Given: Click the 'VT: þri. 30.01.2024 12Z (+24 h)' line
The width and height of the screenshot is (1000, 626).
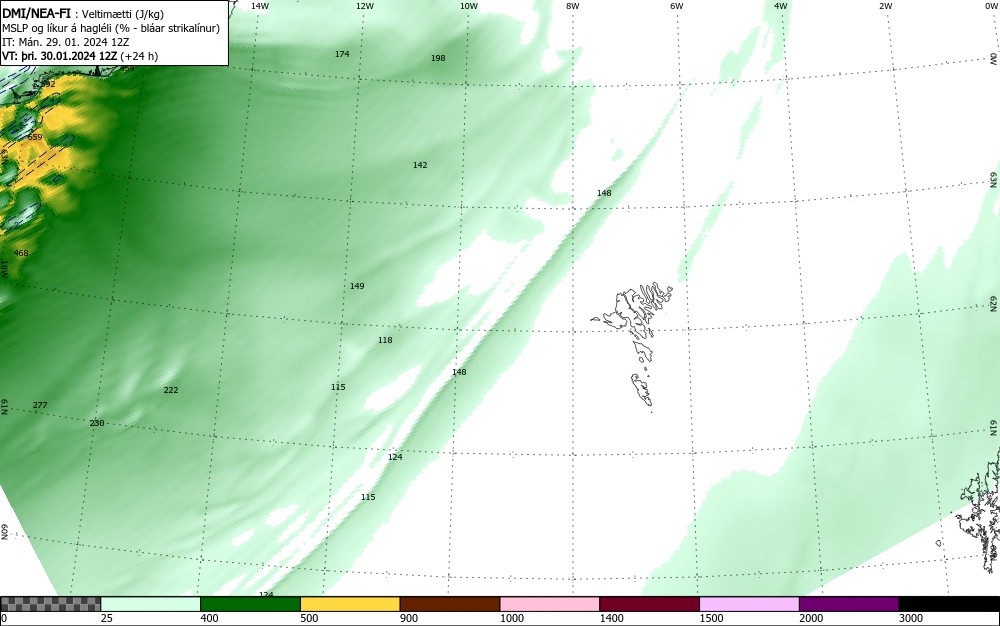Looking at the screenshot, I should tap(80, 56).
